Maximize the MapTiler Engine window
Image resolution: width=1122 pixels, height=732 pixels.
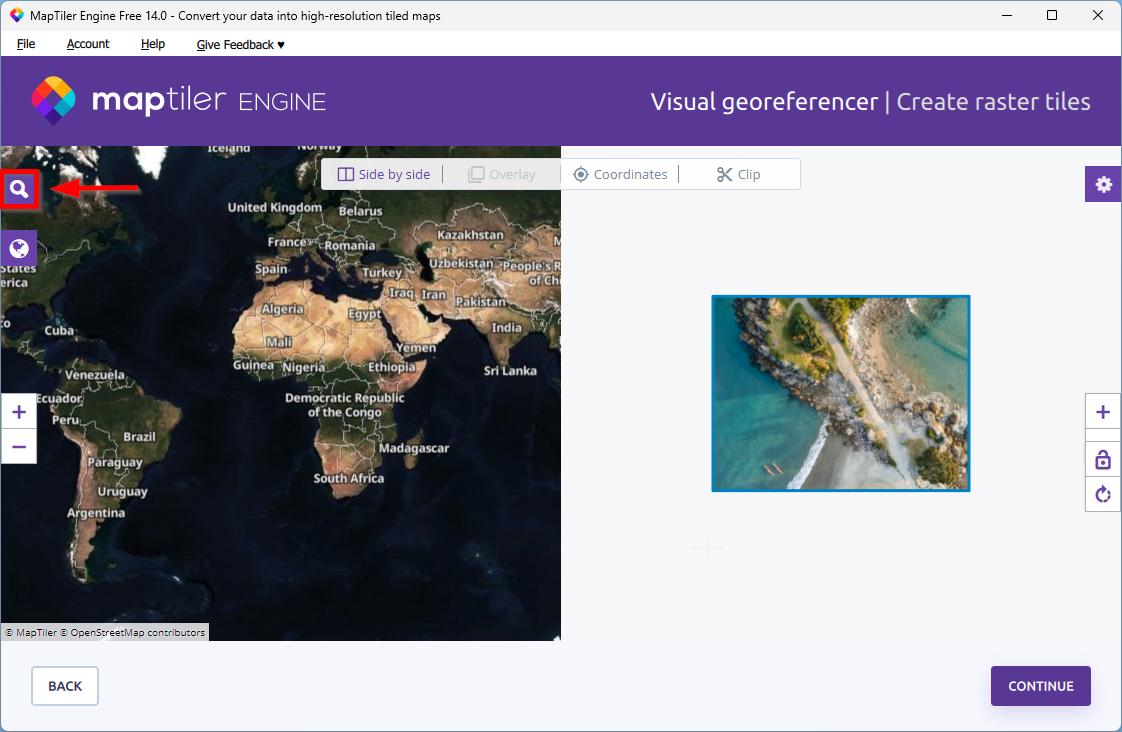coord(1052,15)
